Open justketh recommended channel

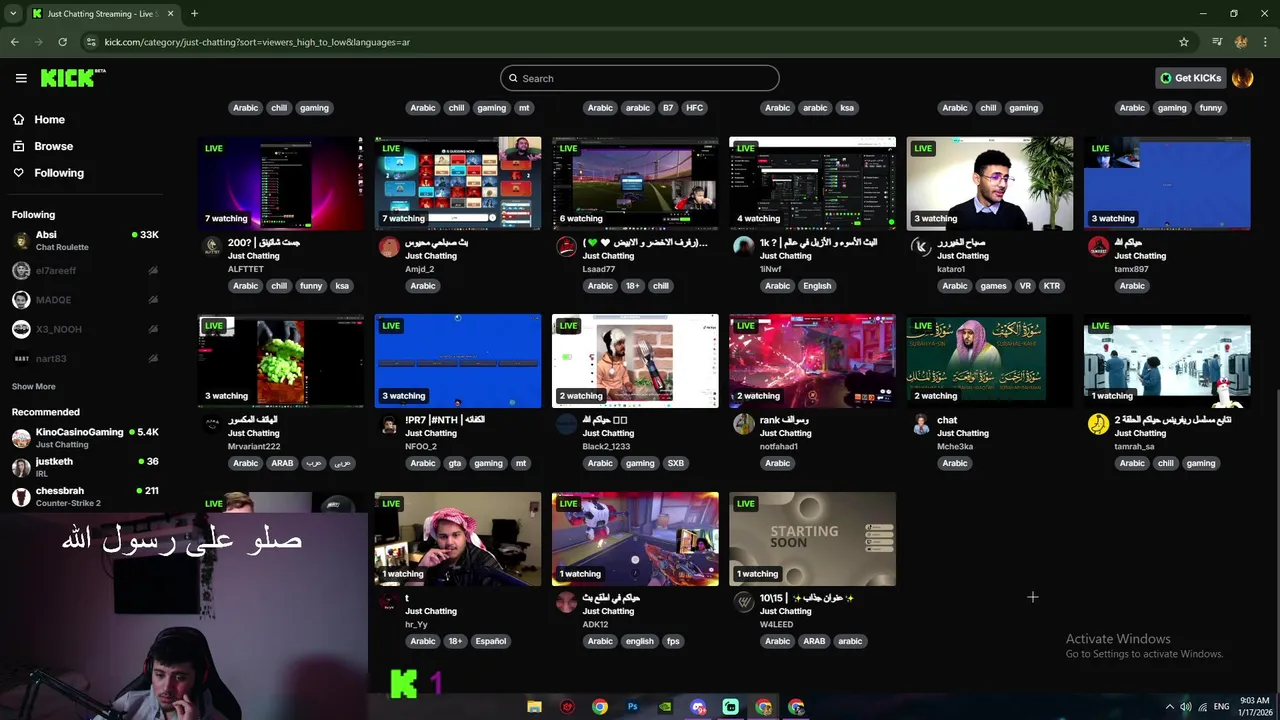(x=85, y=466)
